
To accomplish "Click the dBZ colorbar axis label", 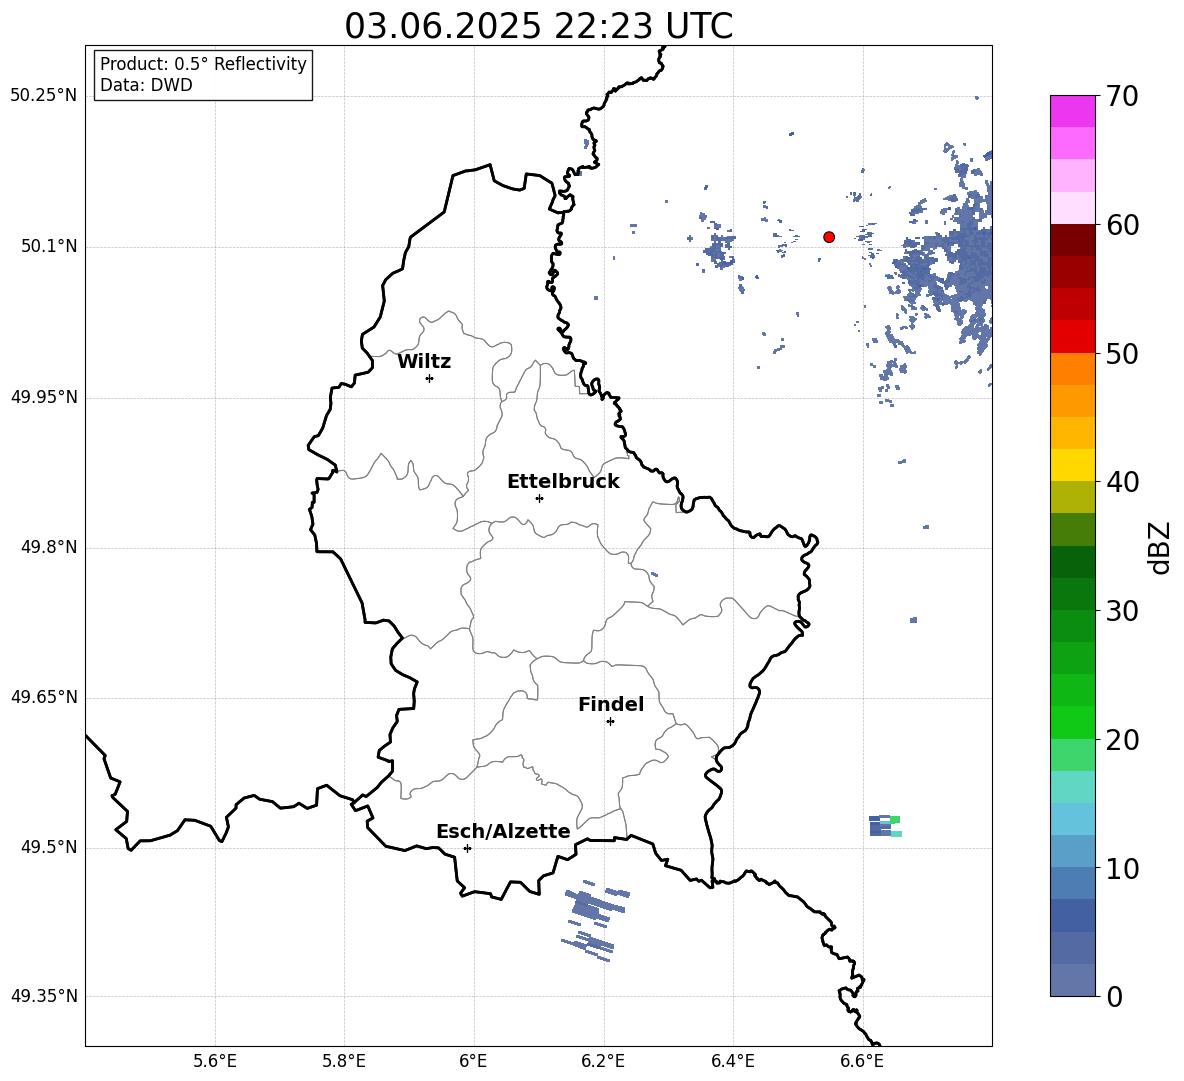I will coord(1161,547).
